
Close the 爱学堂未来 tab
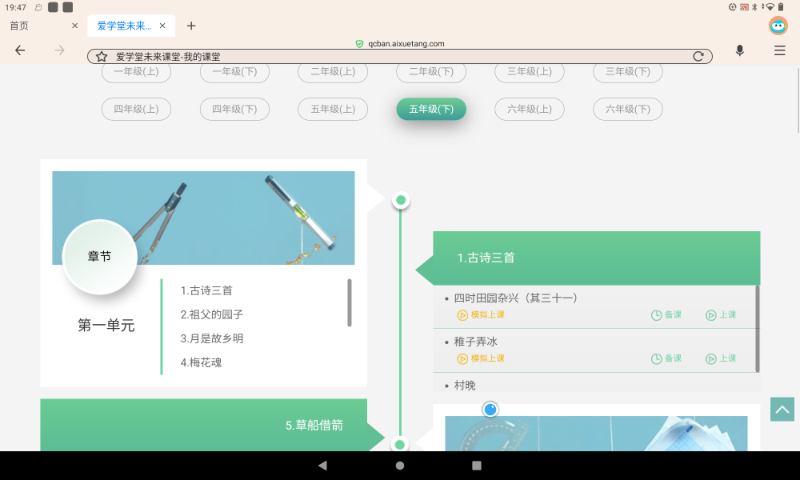(x=162, y=26)
